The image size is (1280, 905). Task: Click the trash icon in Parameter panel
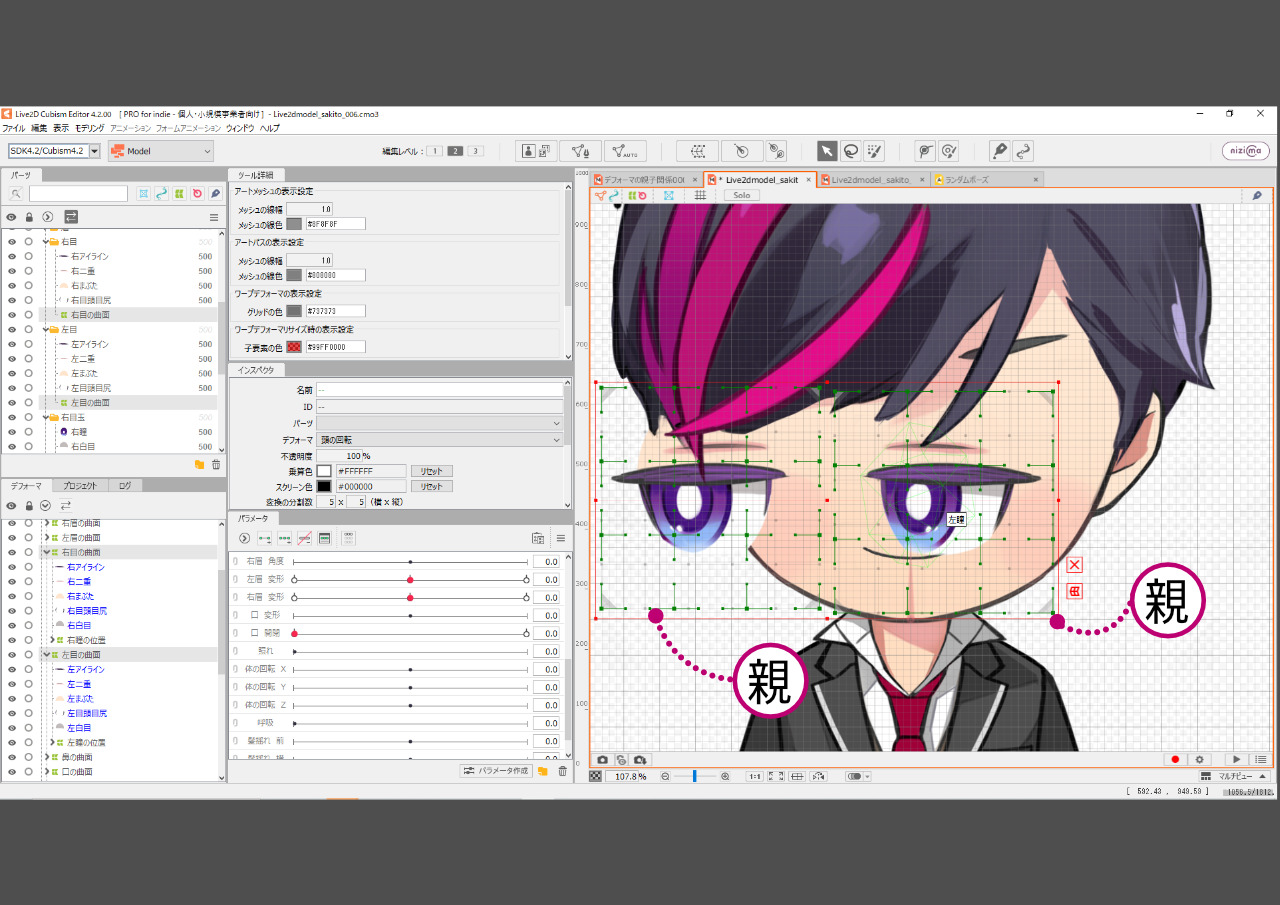click(562, 771)
